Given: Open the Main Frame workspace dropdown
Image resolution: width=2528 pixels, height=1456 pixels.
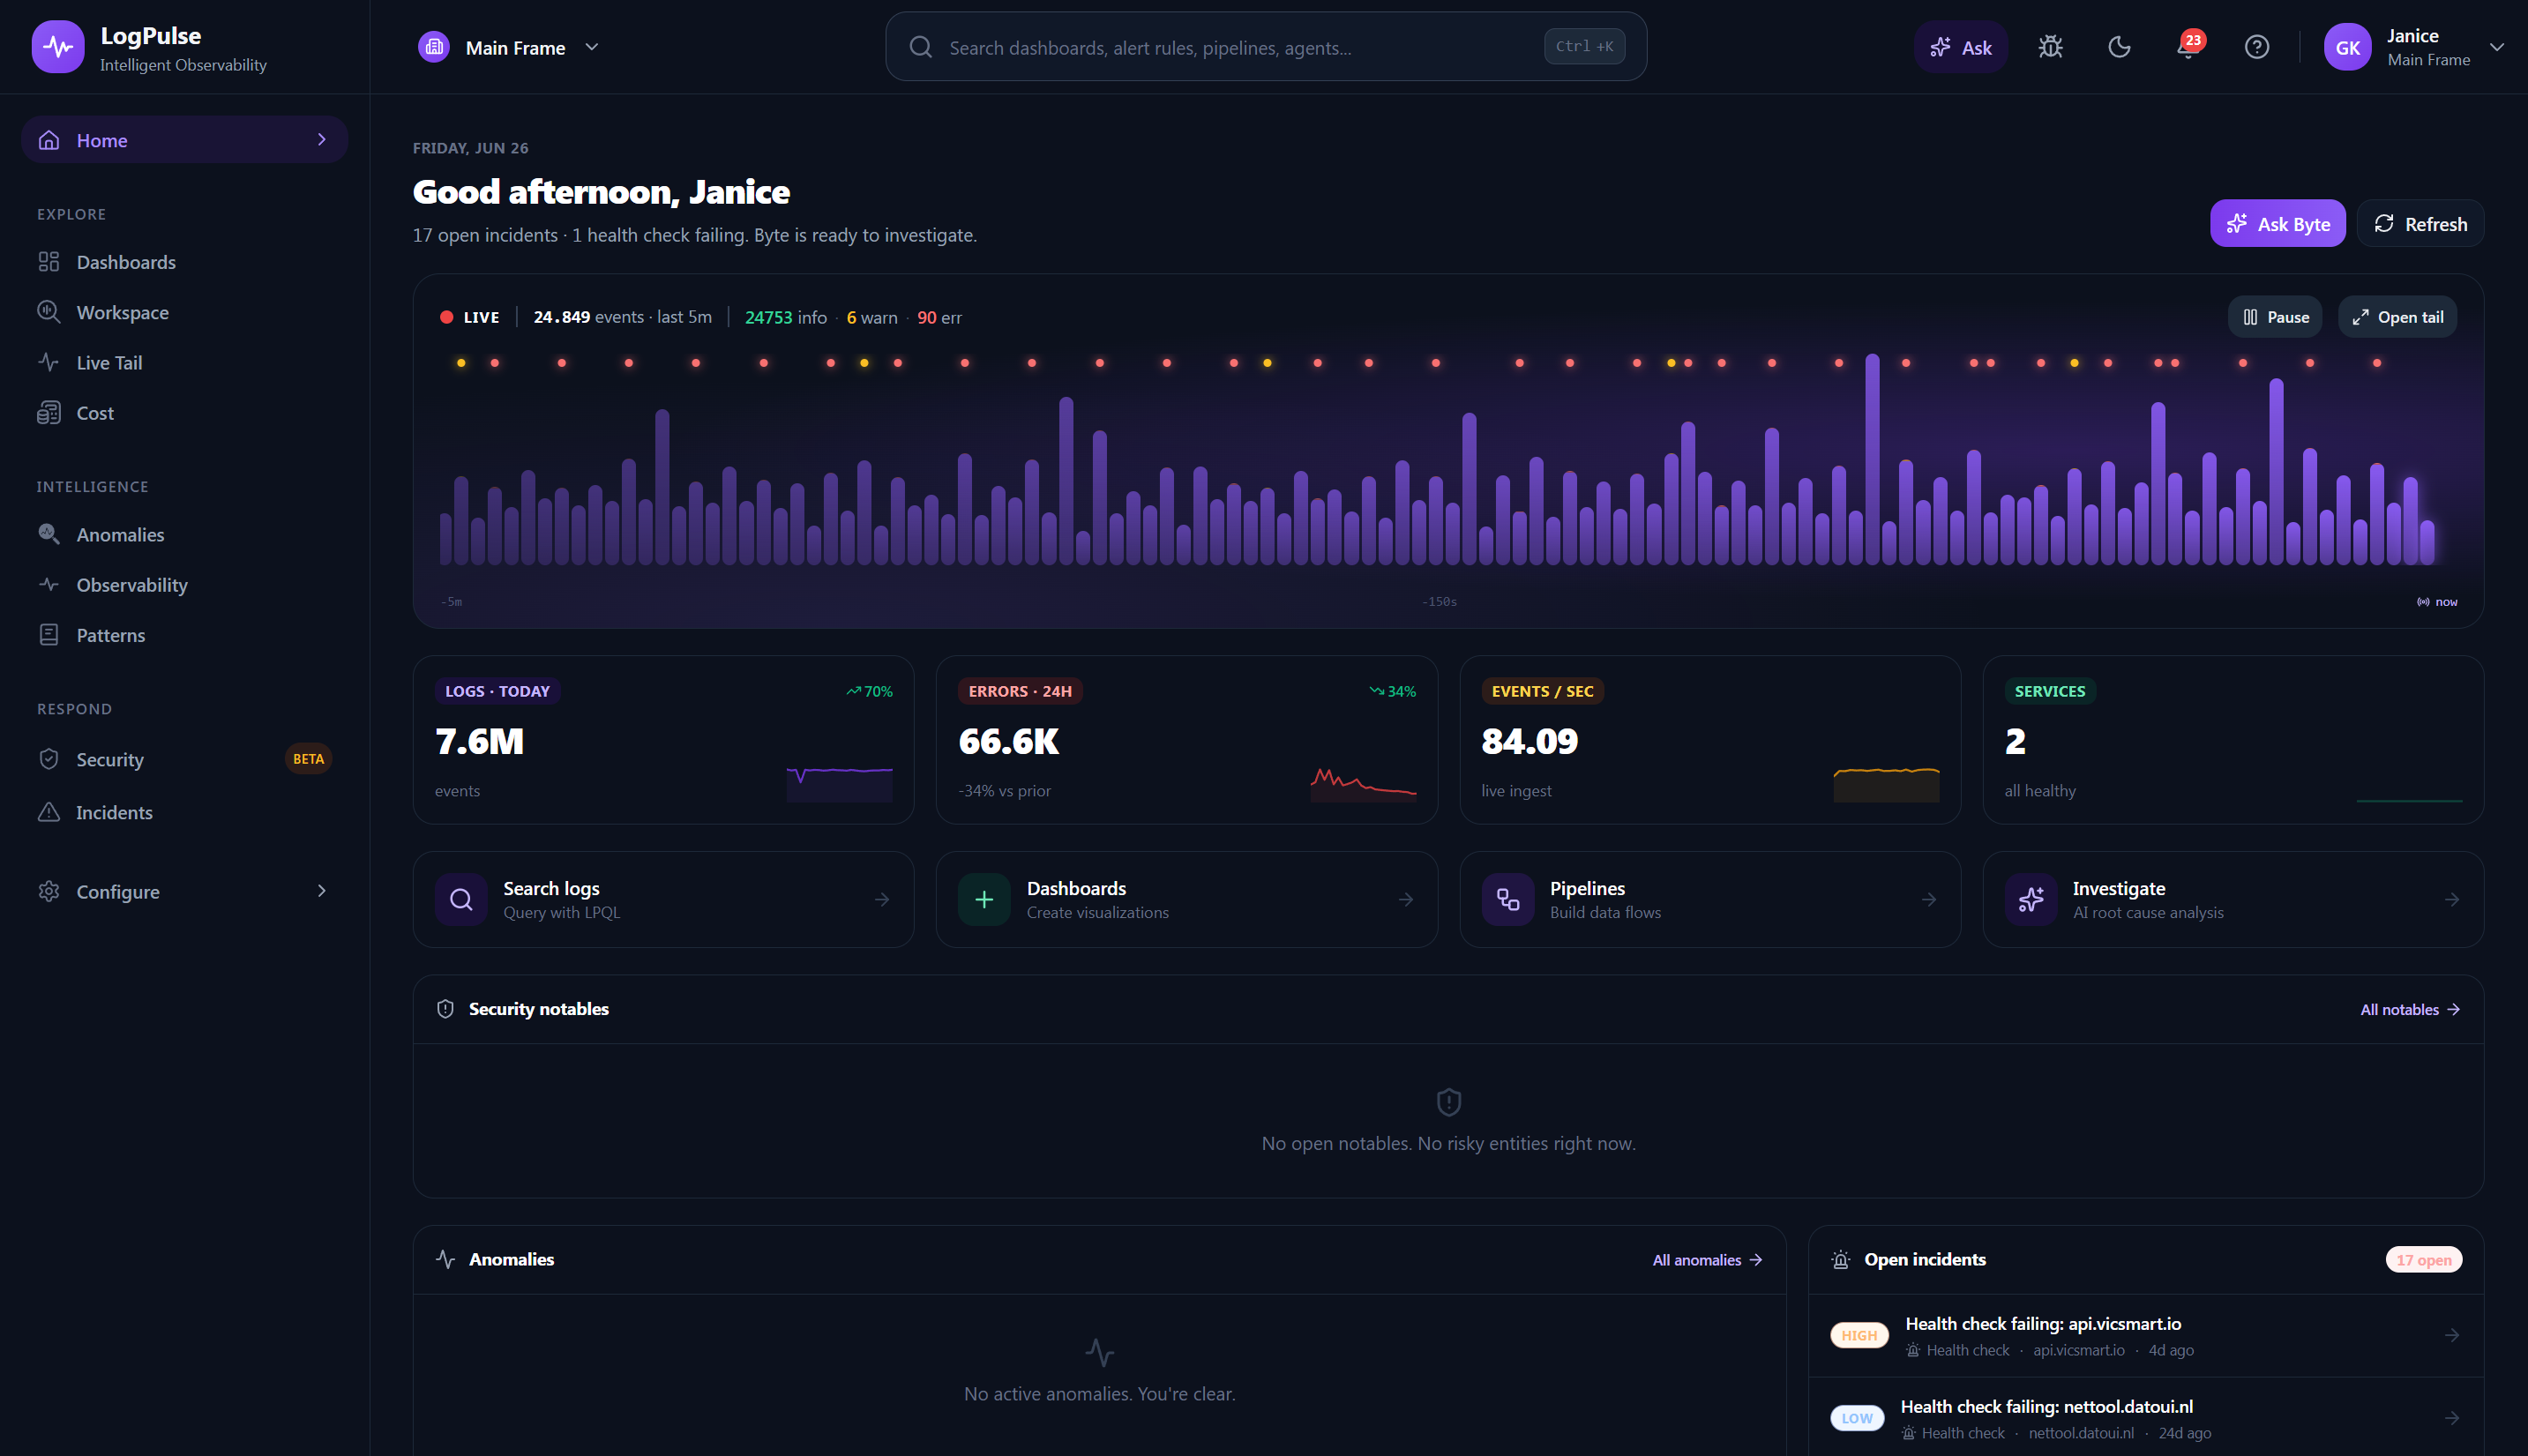Looking at the screenshot, I should click(x=510, y=47).
